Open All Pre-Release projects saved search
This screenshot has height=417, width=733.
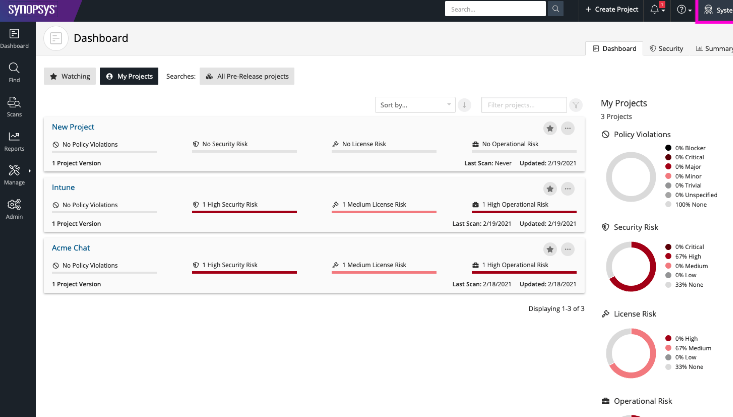tap(247, 76)
